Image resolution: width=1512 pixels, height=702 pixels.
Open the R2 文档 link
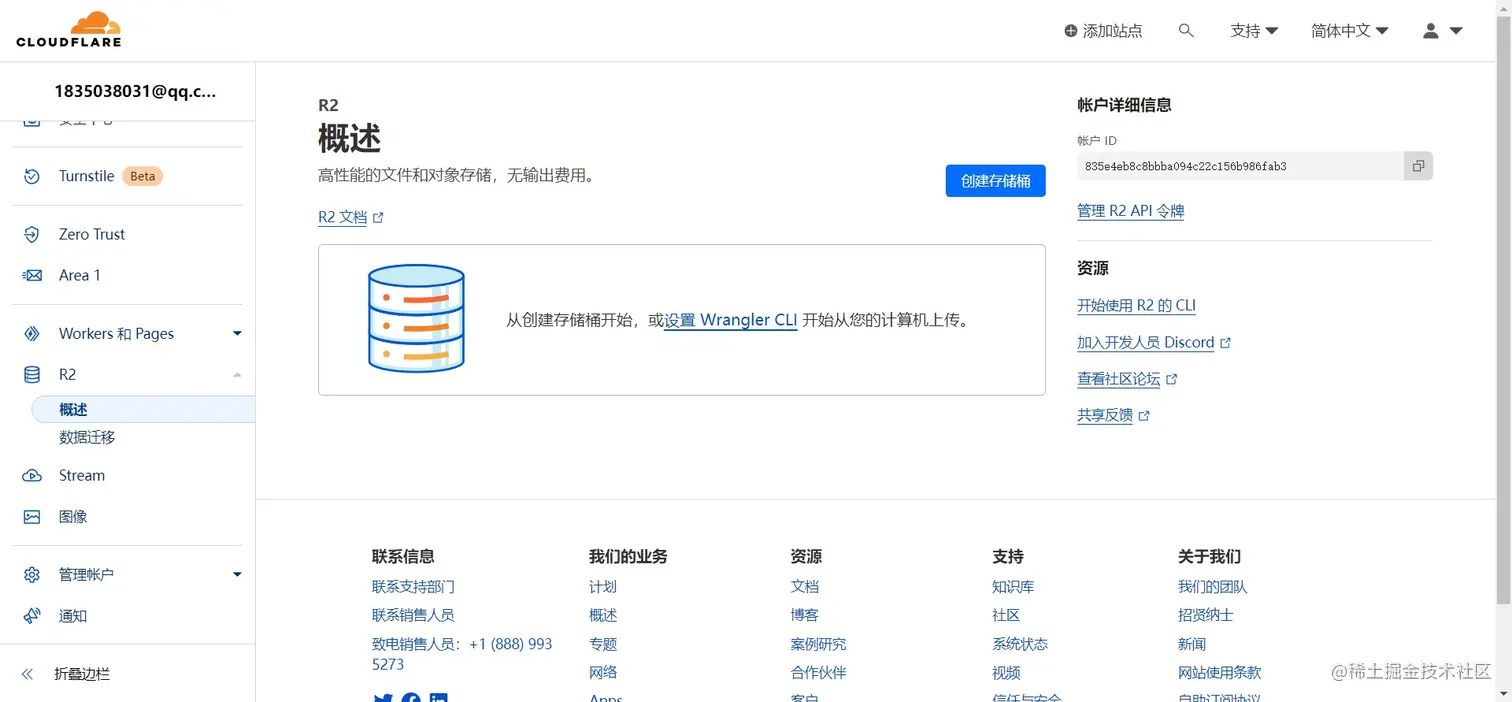pyautogui.click(x=342, y=217)
